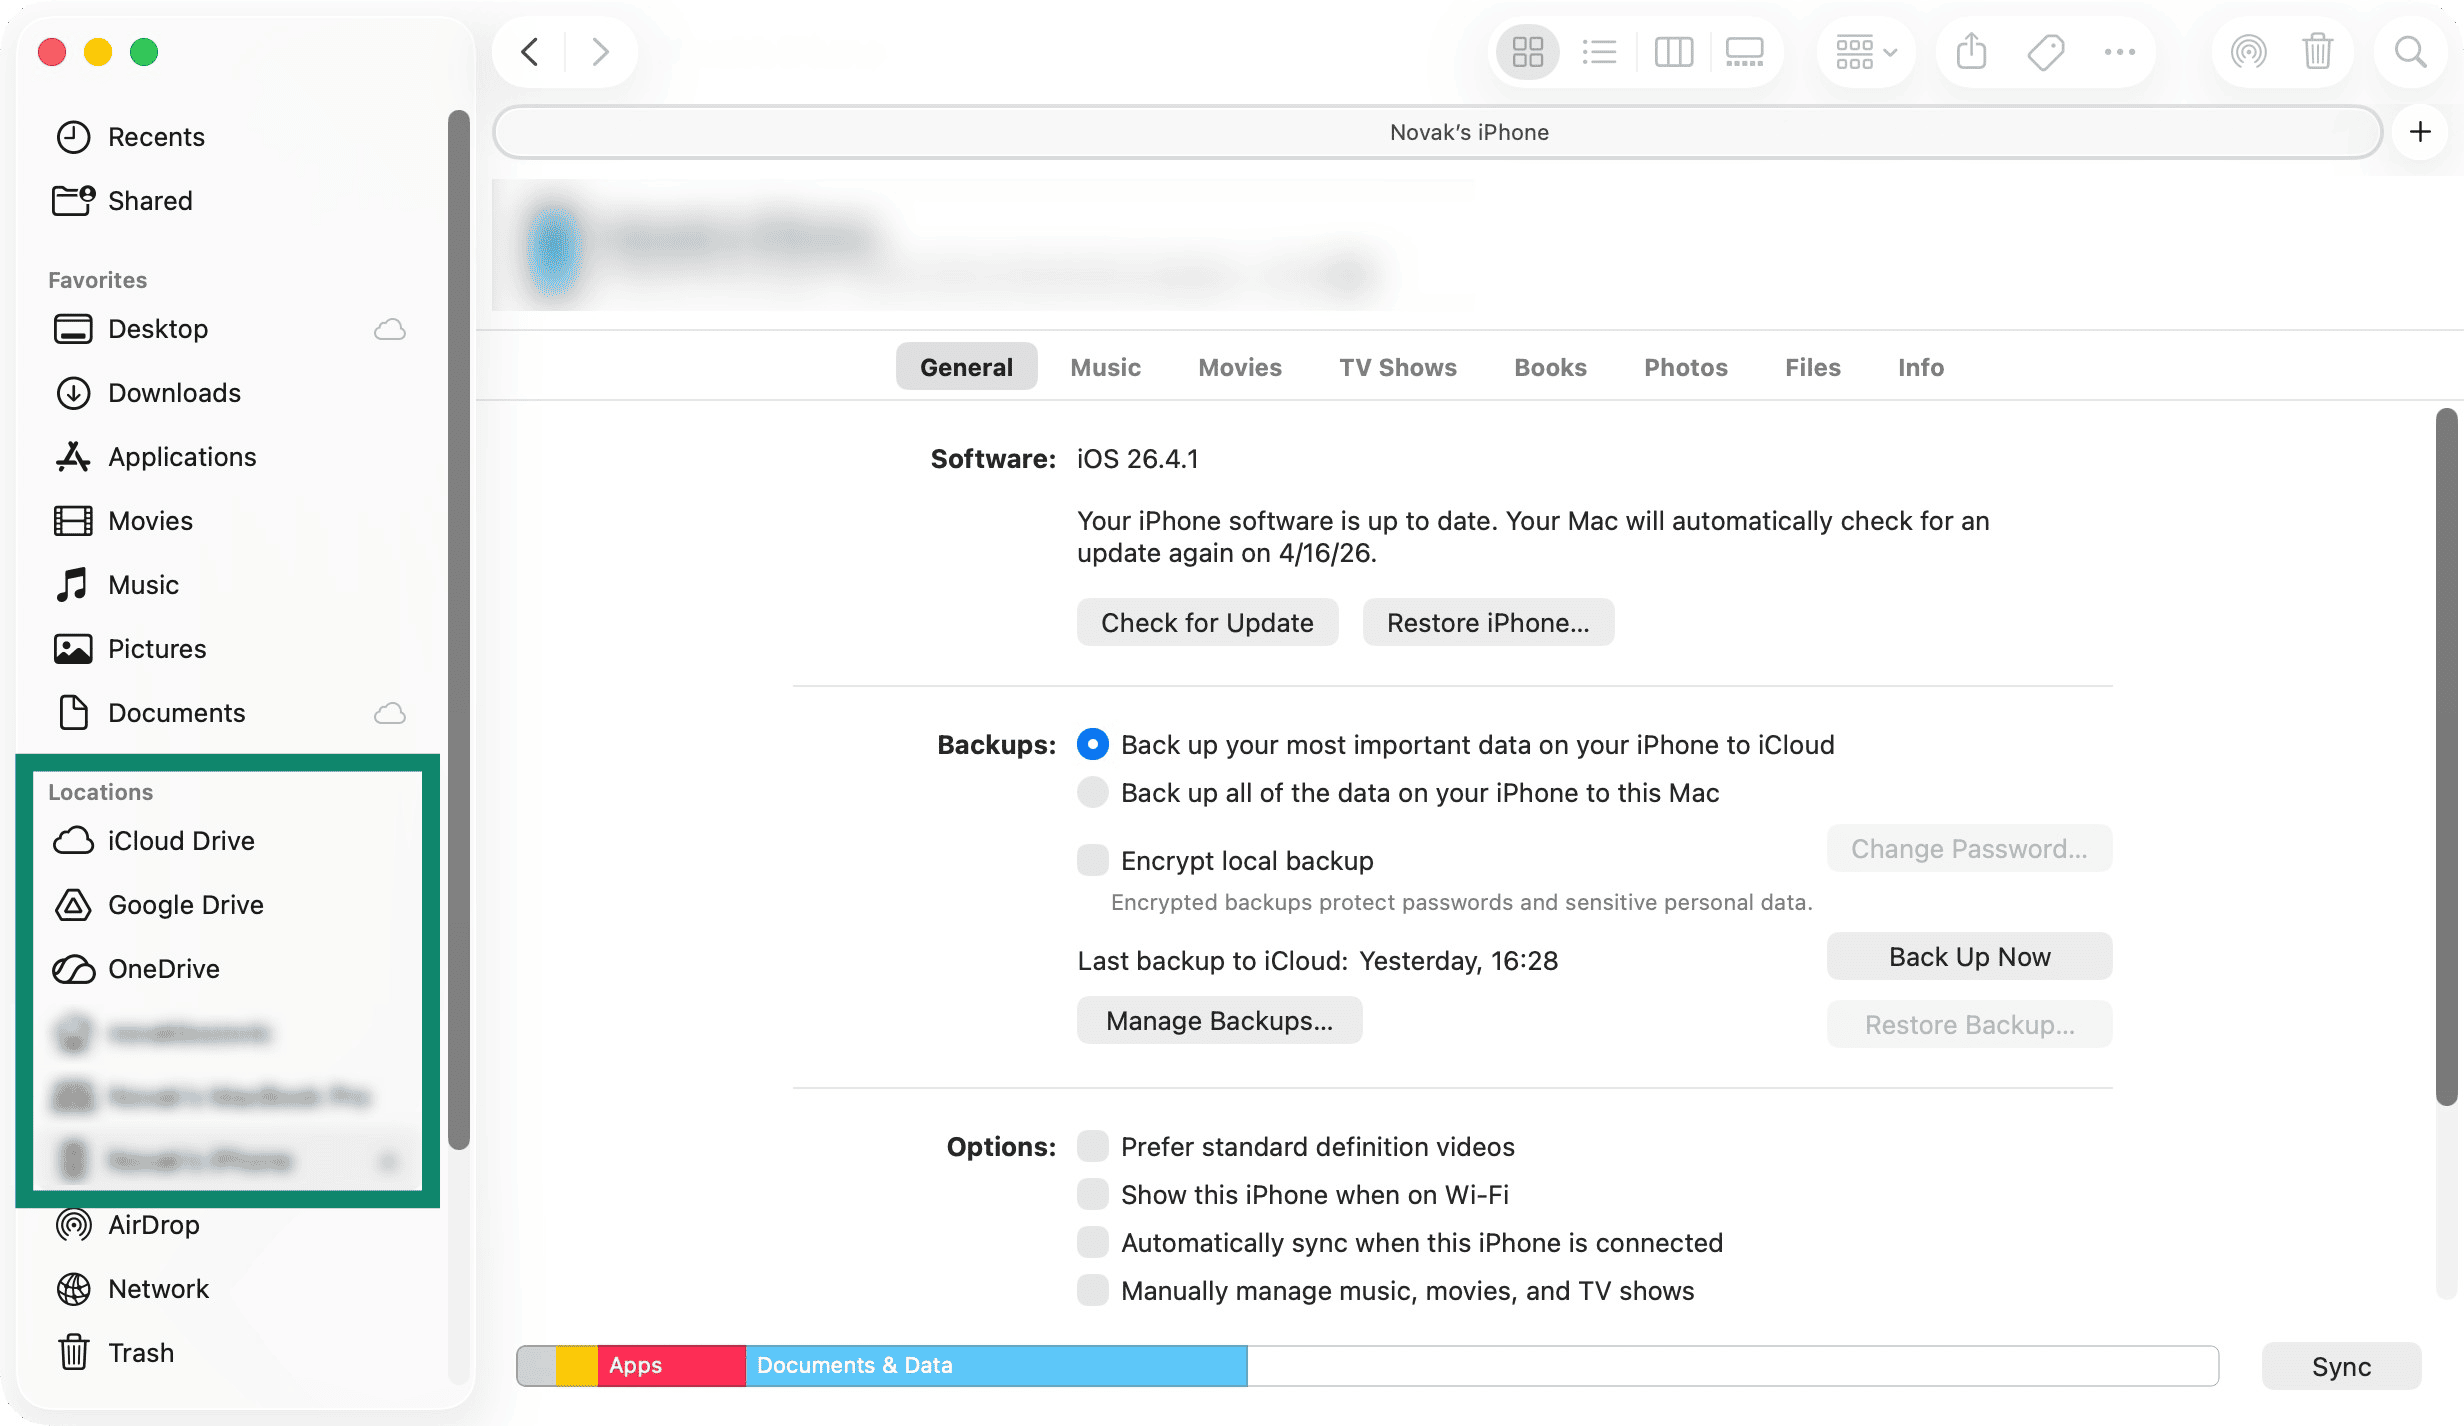2464x1426 pixels.
Task: Switch to list view in toolbar
Action: point(1599,52)
